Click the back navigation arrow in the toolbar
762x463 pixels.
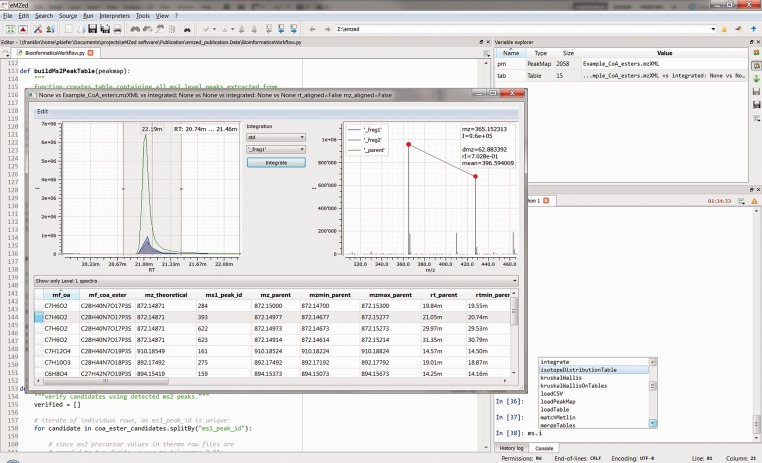(315, 30)
